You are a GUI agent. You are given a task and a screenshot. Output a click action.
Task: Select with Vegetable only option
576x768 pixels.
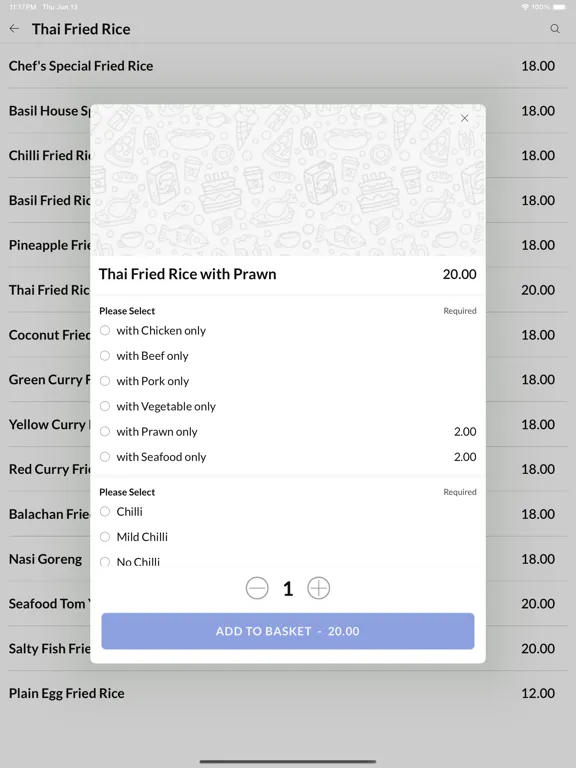288,407
